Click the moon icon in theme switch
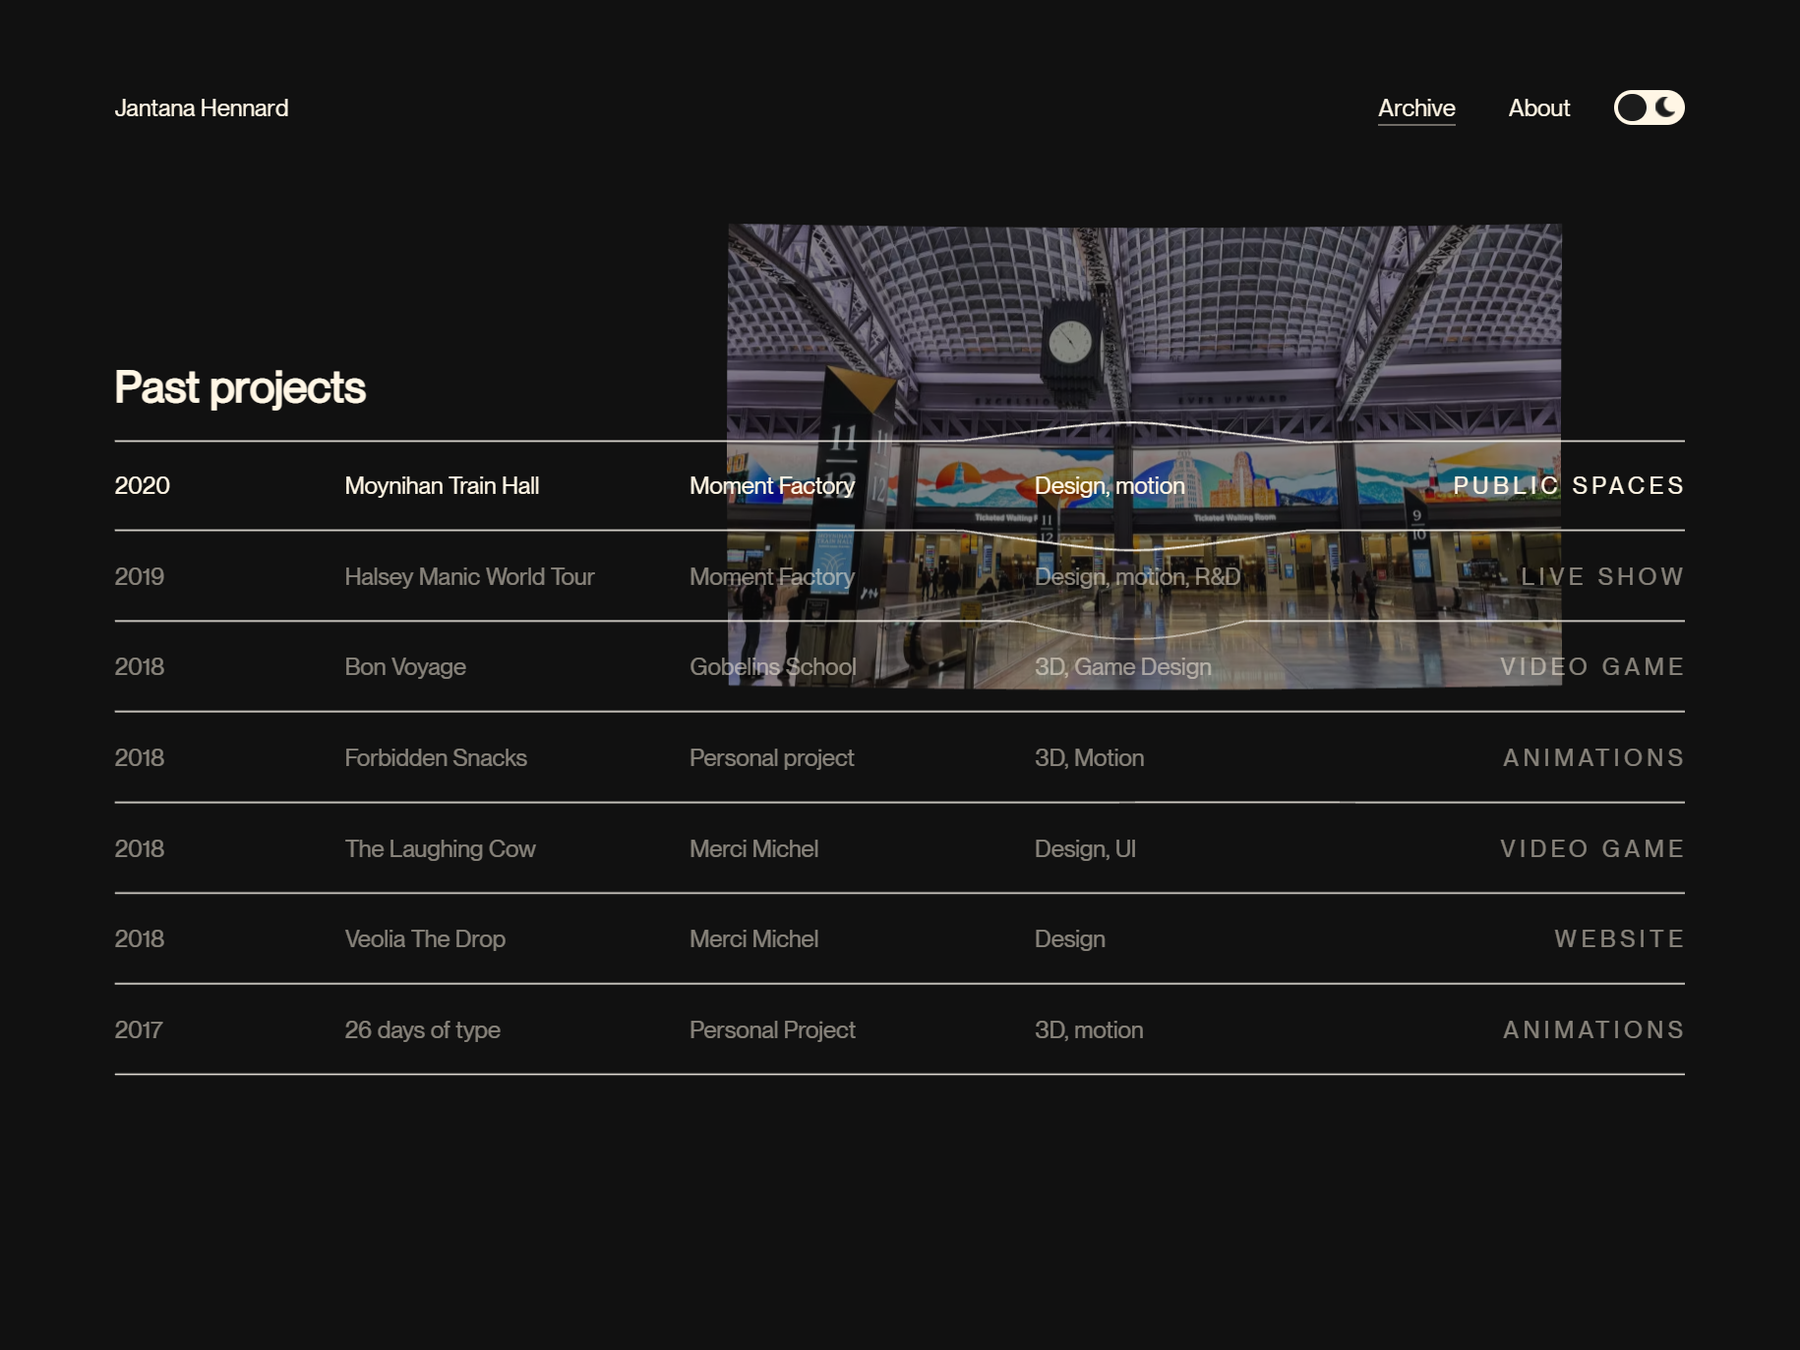Image resolution: width=1800 pixels, height=1350 pixels. (x=1666, y=108)
